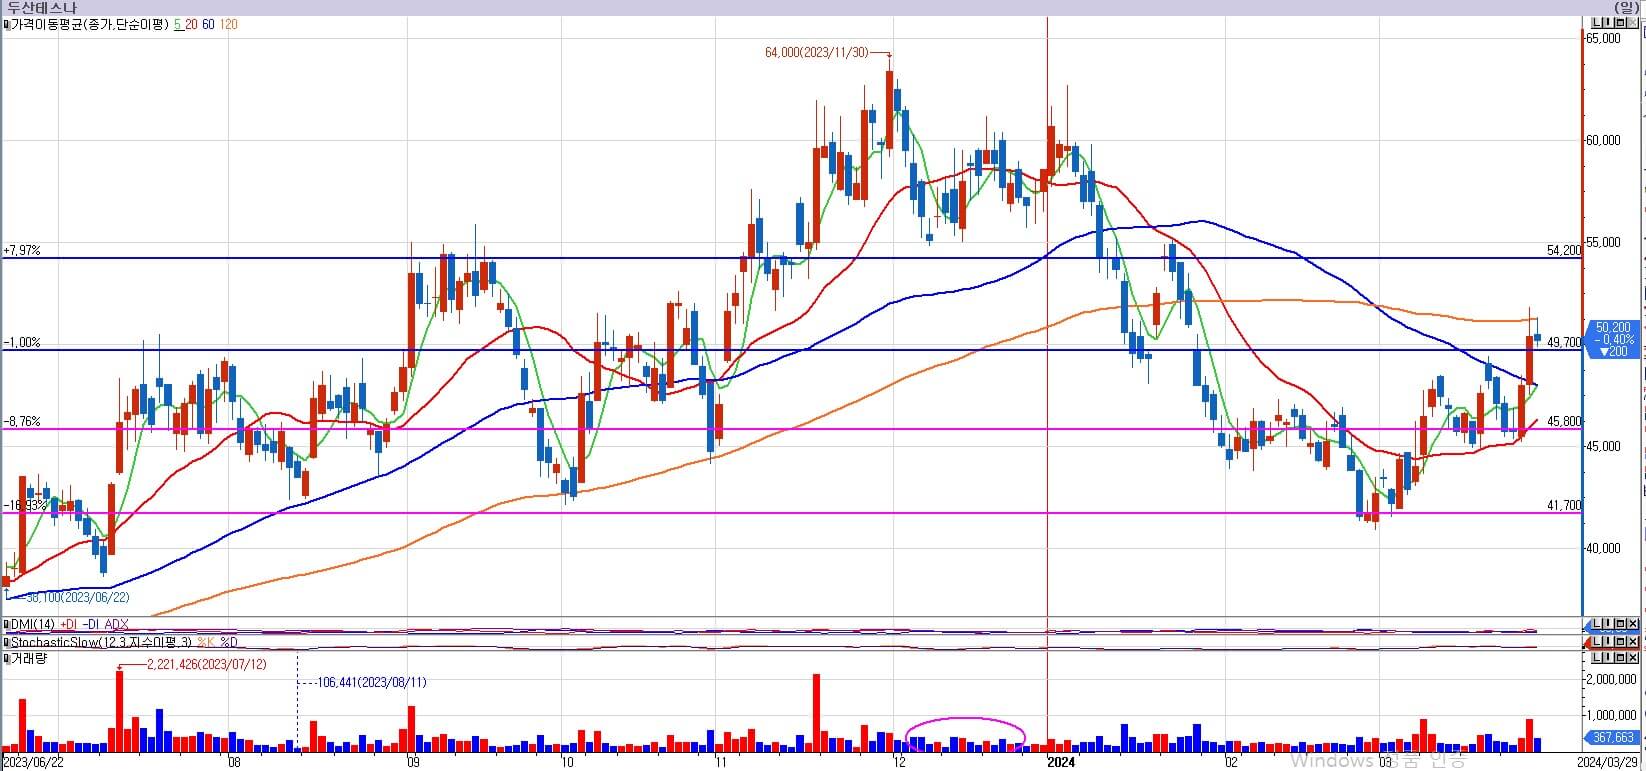Click the 2024 year marker on time axis
This screenshot has width=1646, height=771.
pyautogui.click(x=1059, y=763)
